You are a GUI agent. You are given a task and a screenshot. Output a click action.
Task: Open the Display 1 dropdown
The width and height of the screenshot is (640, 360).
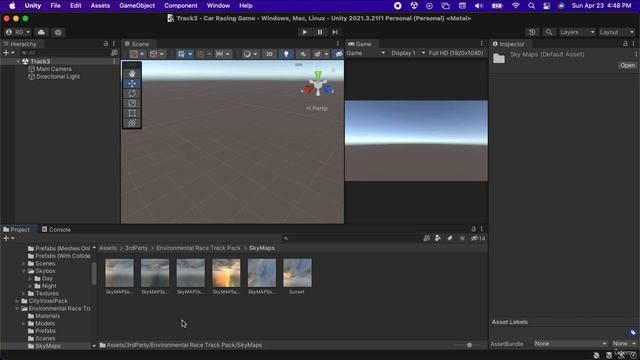[407, 53]
